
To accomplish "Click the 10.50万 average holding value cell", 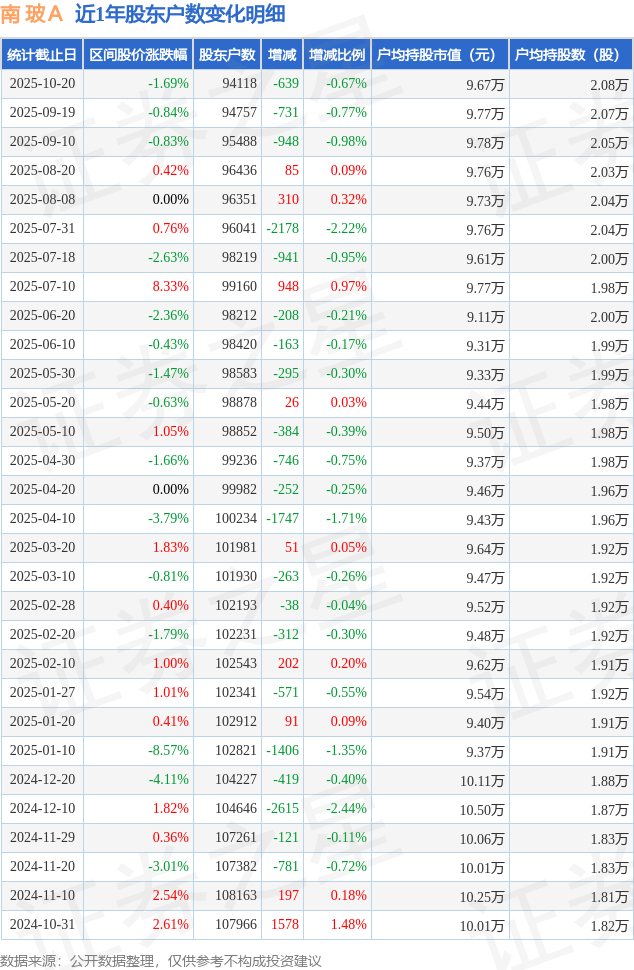I will [x=481, y=809].
